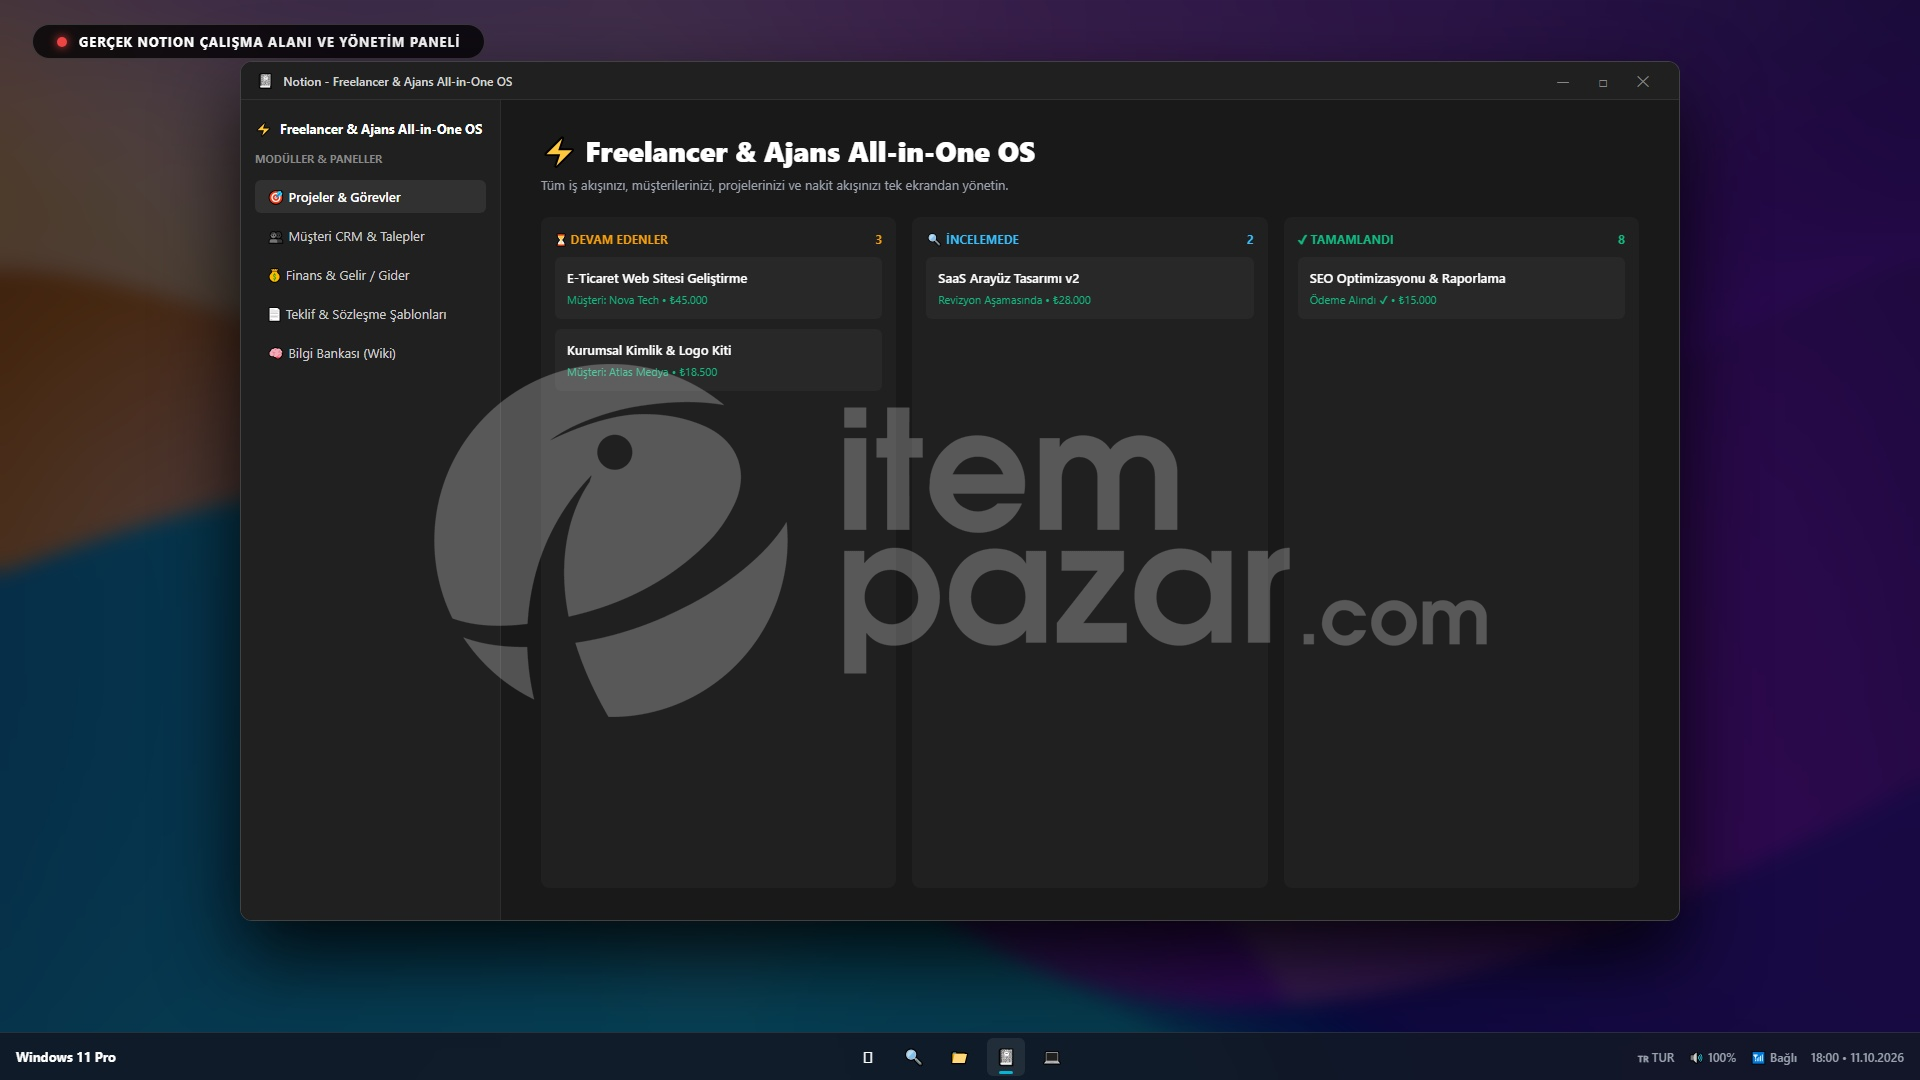Click 'Müşteri: Nova Tech' card subtitle

612,300
